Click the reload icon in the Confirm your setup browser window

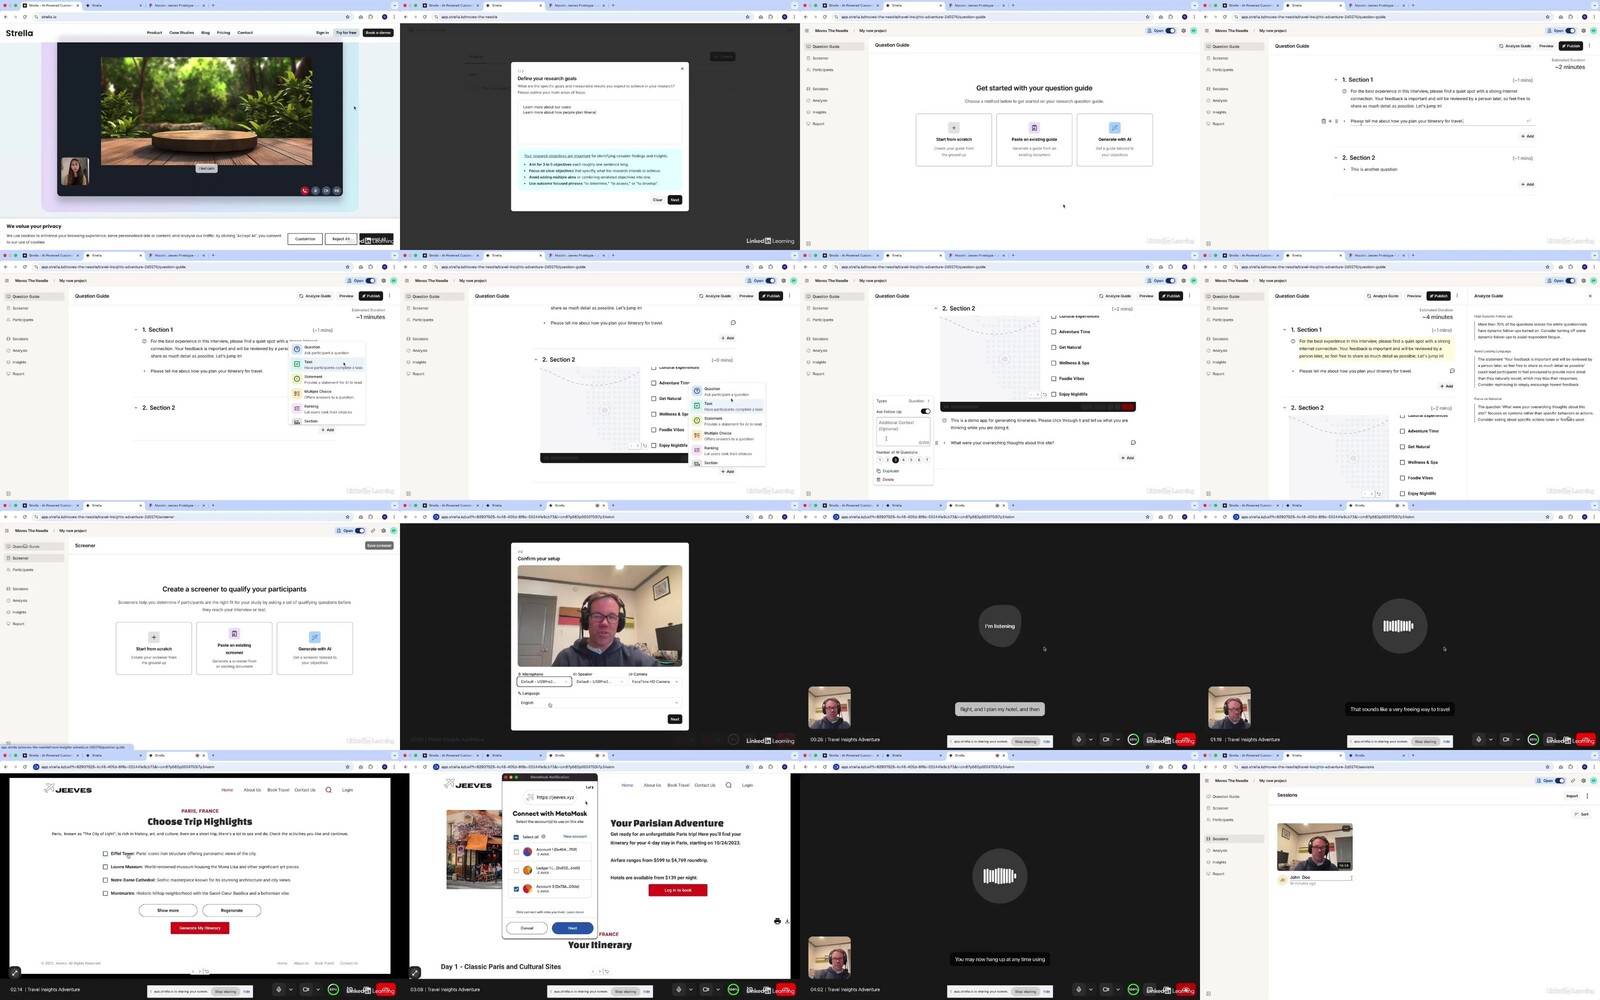[425, 517]
